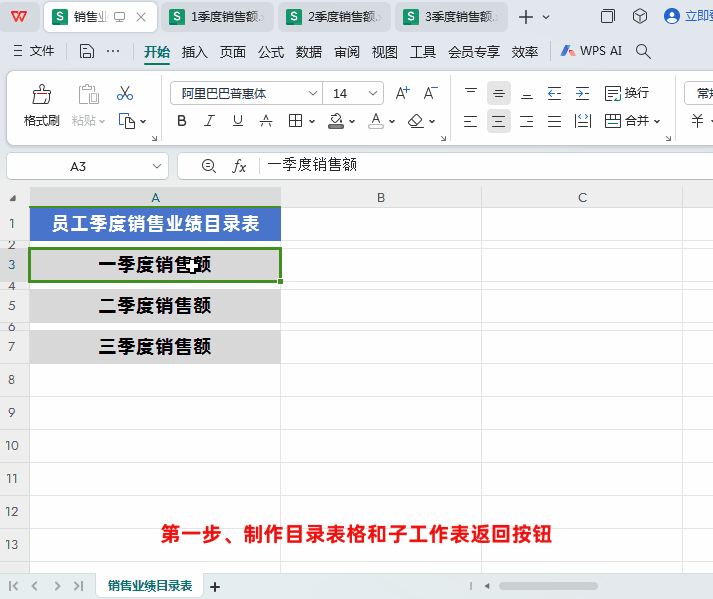The width and height of the screenshot is (713, 599).
Task: Select cell containing 二季度销售额
Action: [155, 306]
